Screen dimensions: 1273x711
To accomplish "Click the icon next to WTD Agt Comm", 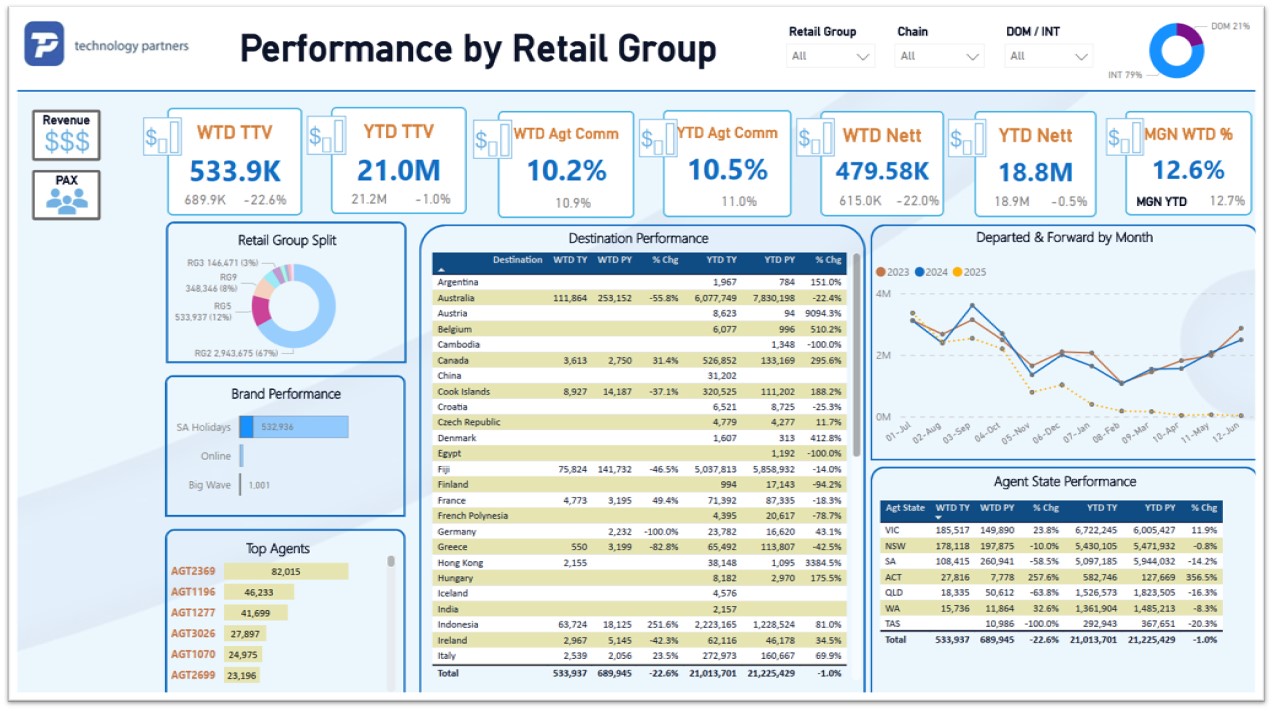I will [493, 139].
